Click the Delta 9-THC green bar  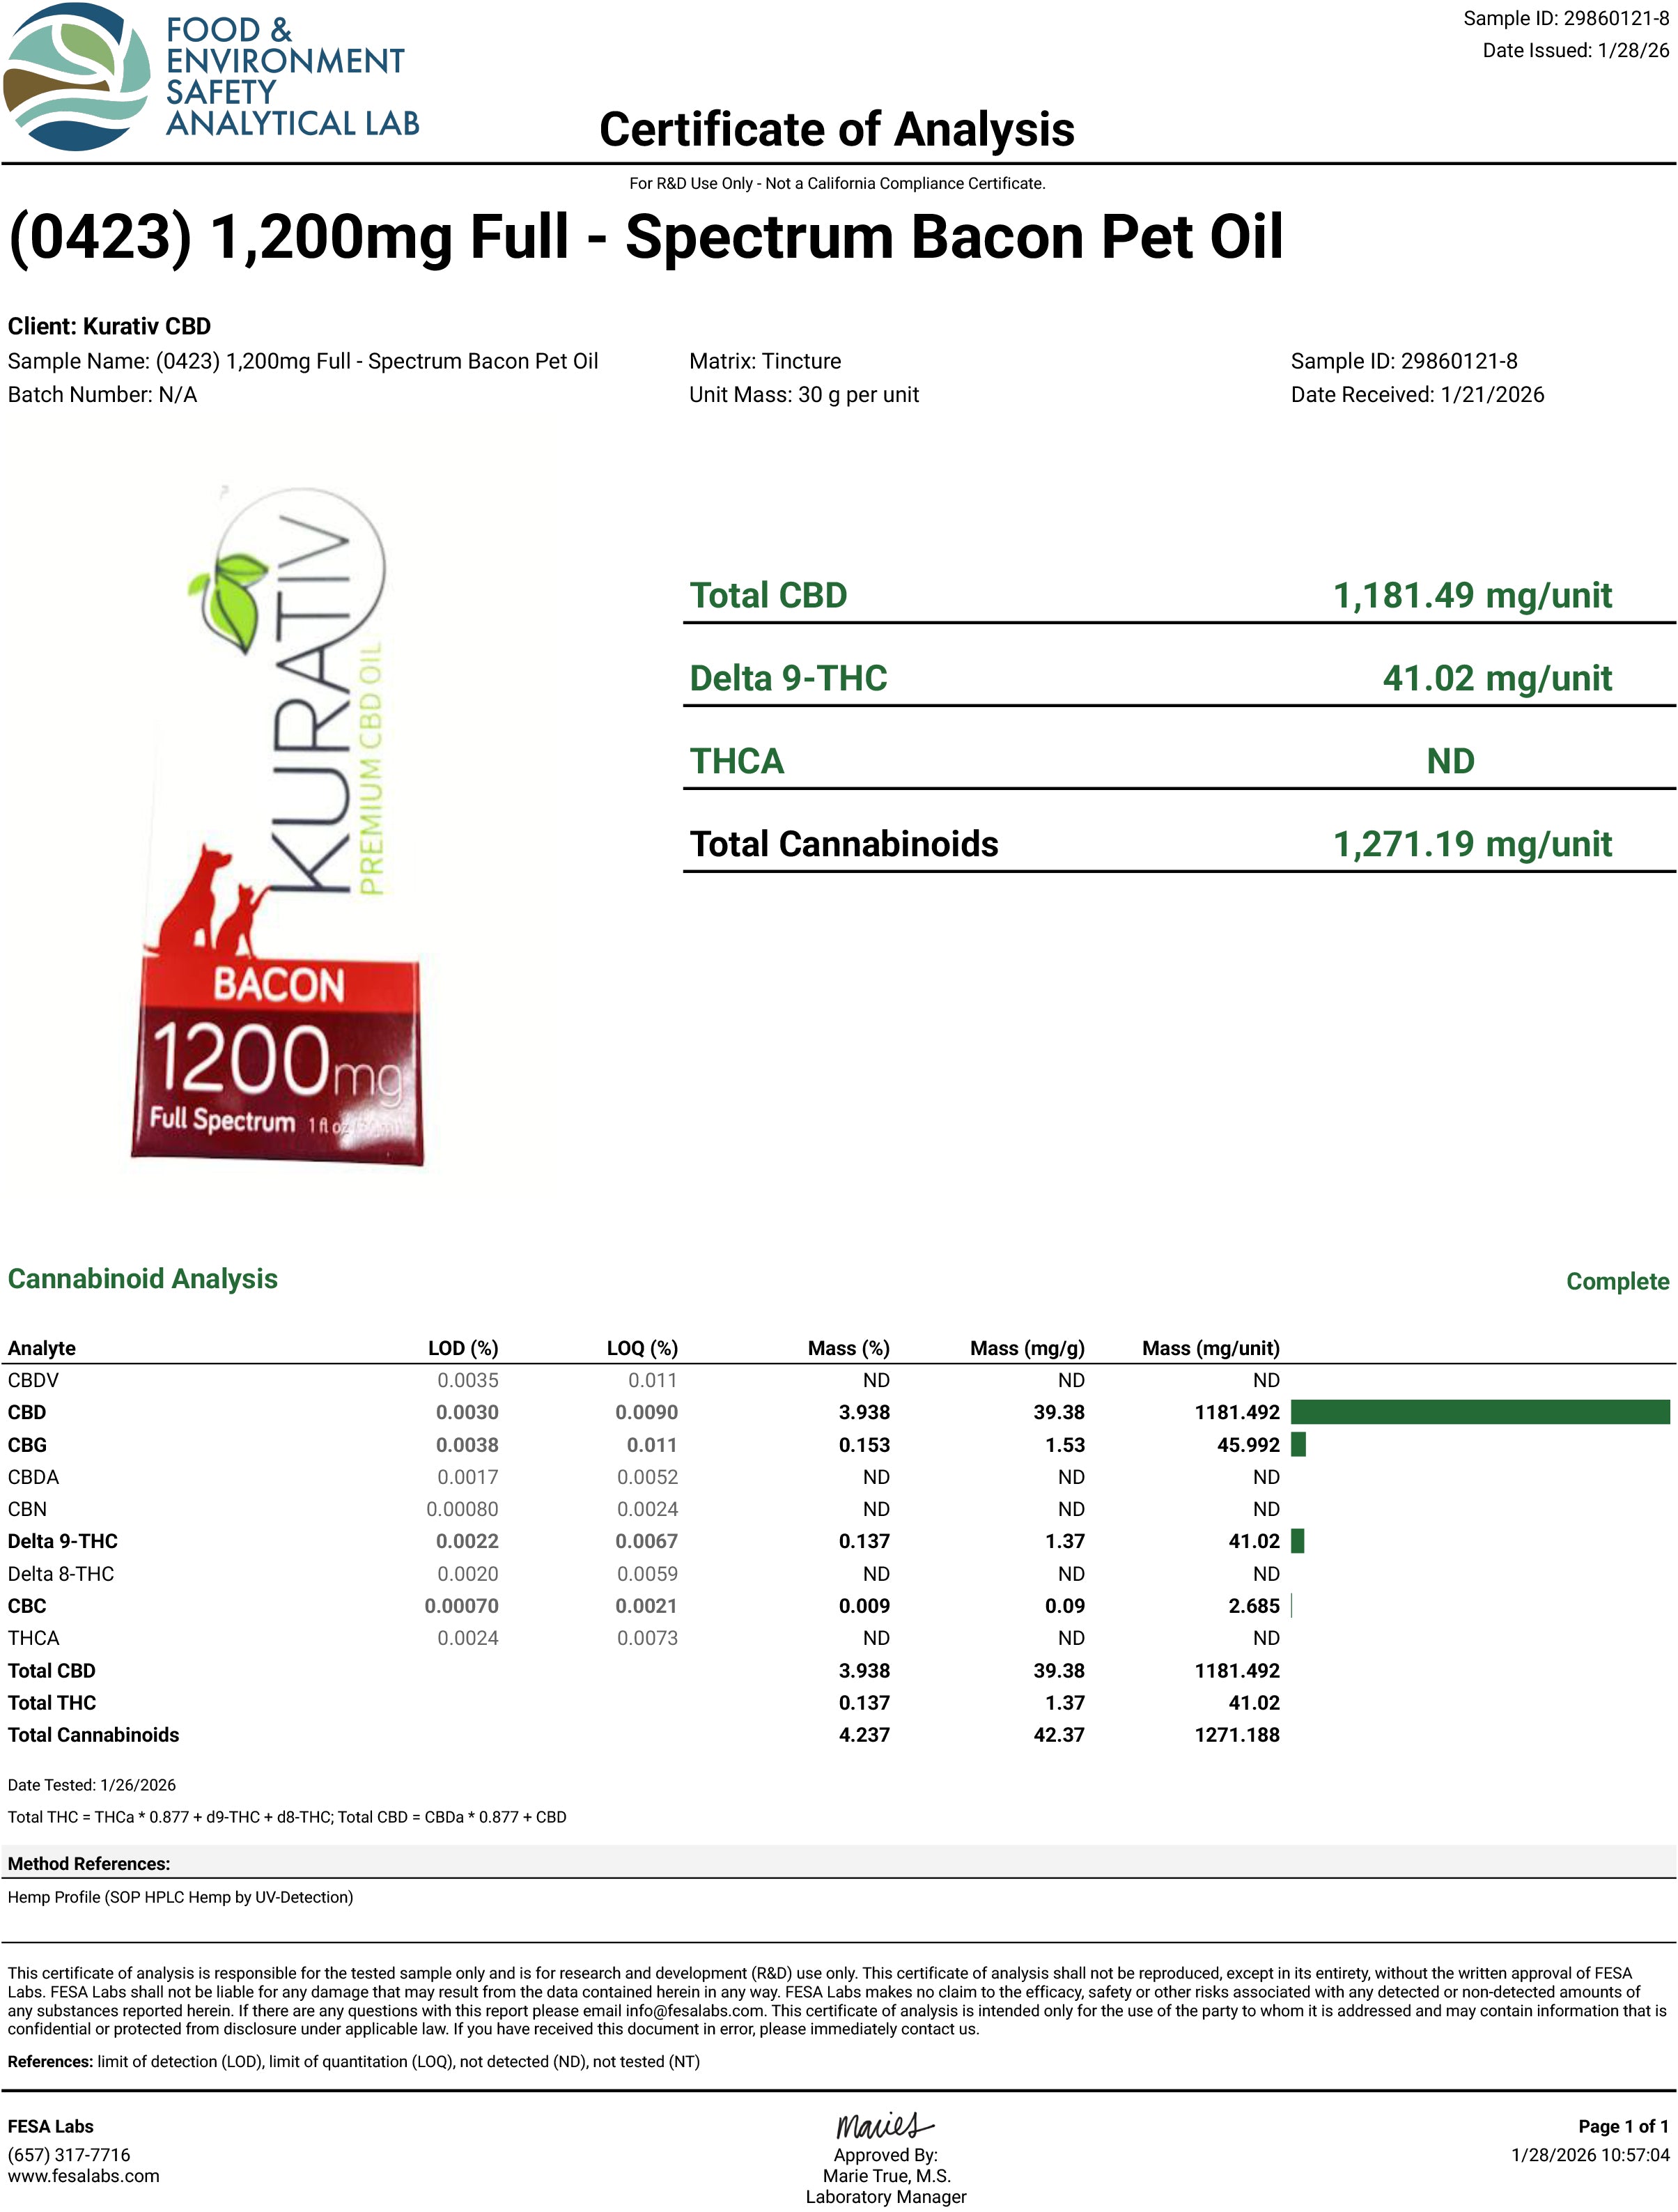coord(1297,1541)
